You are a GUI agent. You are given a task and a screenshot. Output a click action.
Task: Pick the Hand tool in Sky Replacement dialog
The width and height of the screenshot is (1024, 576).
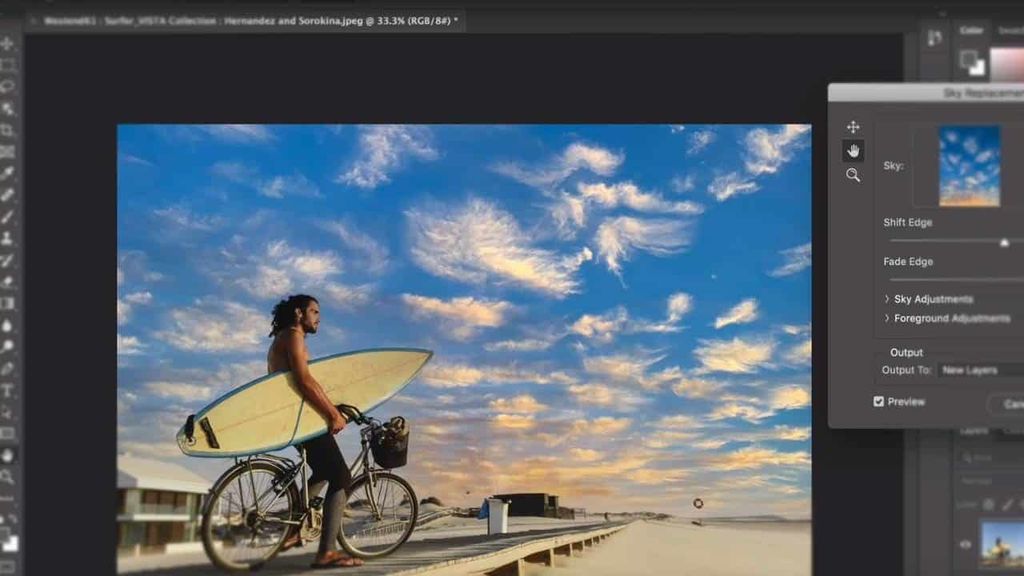tap(853, 151)
